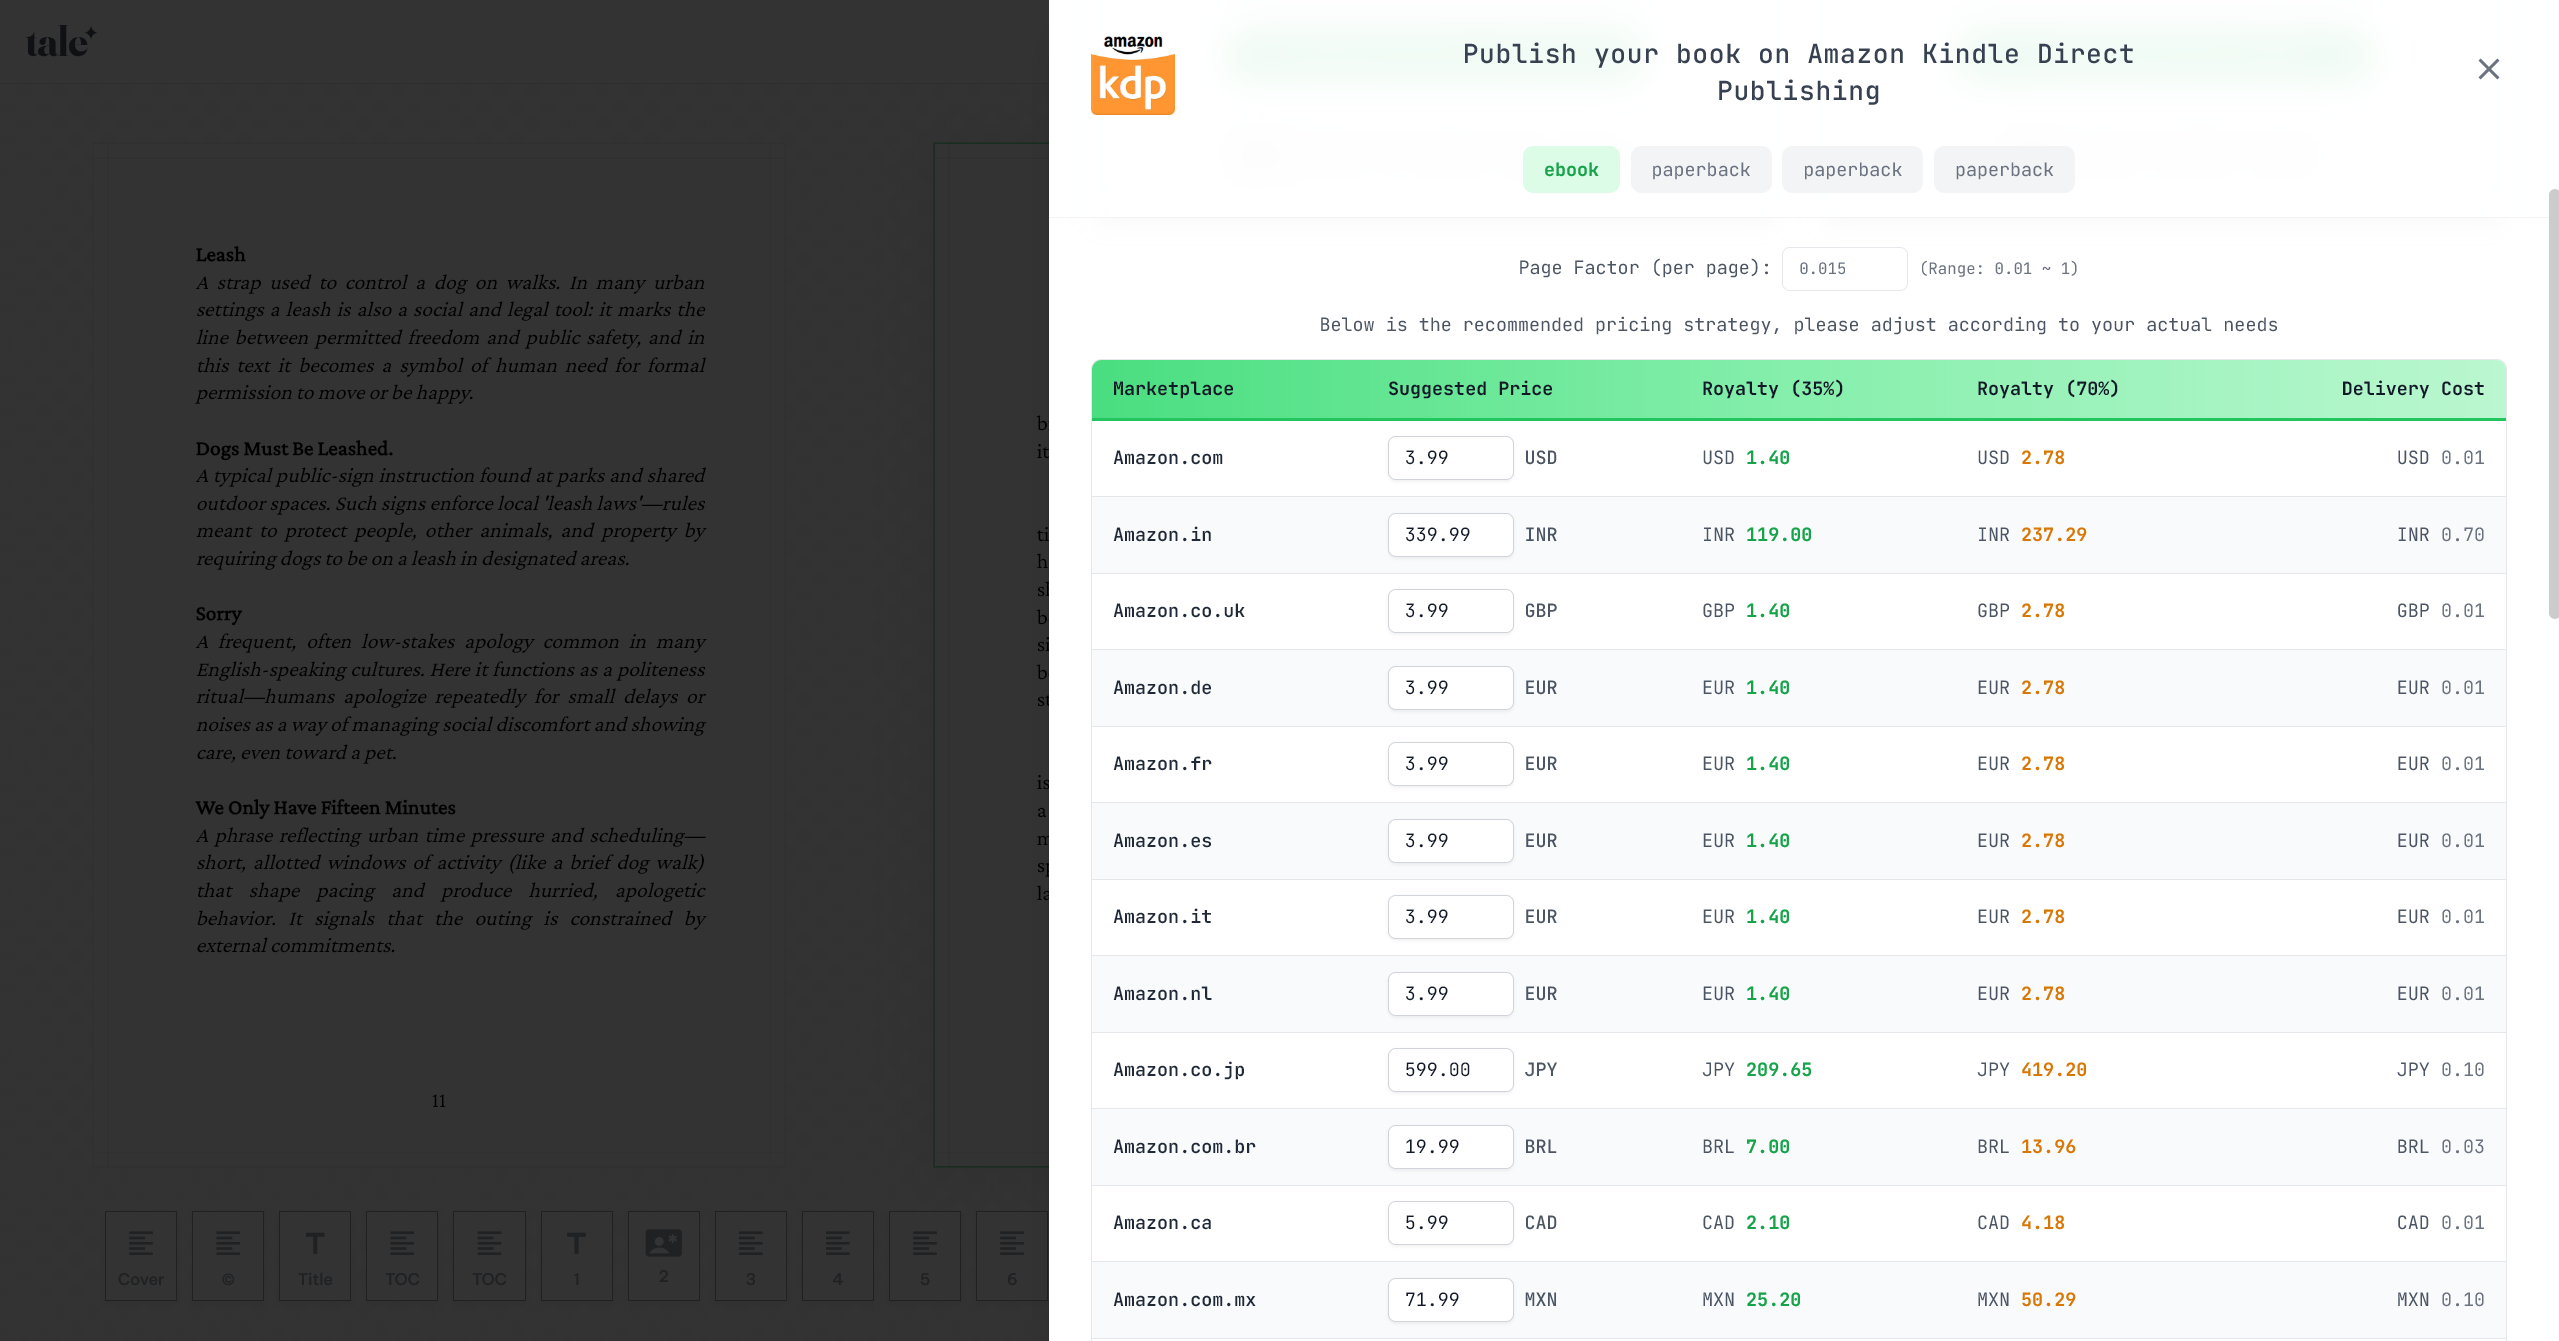Close the KDP publishing panel
This screenshot has width=2559, height=1341.
[x=2488, y=69]
